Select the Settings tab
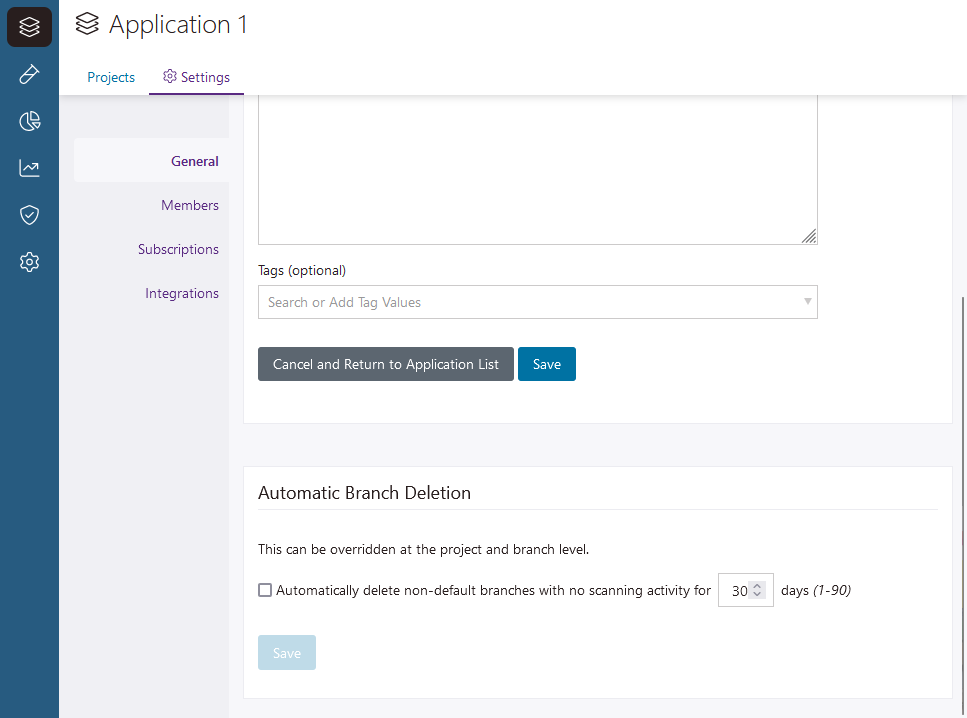Viewport: 967px width, 718px height. coord(197,77)
